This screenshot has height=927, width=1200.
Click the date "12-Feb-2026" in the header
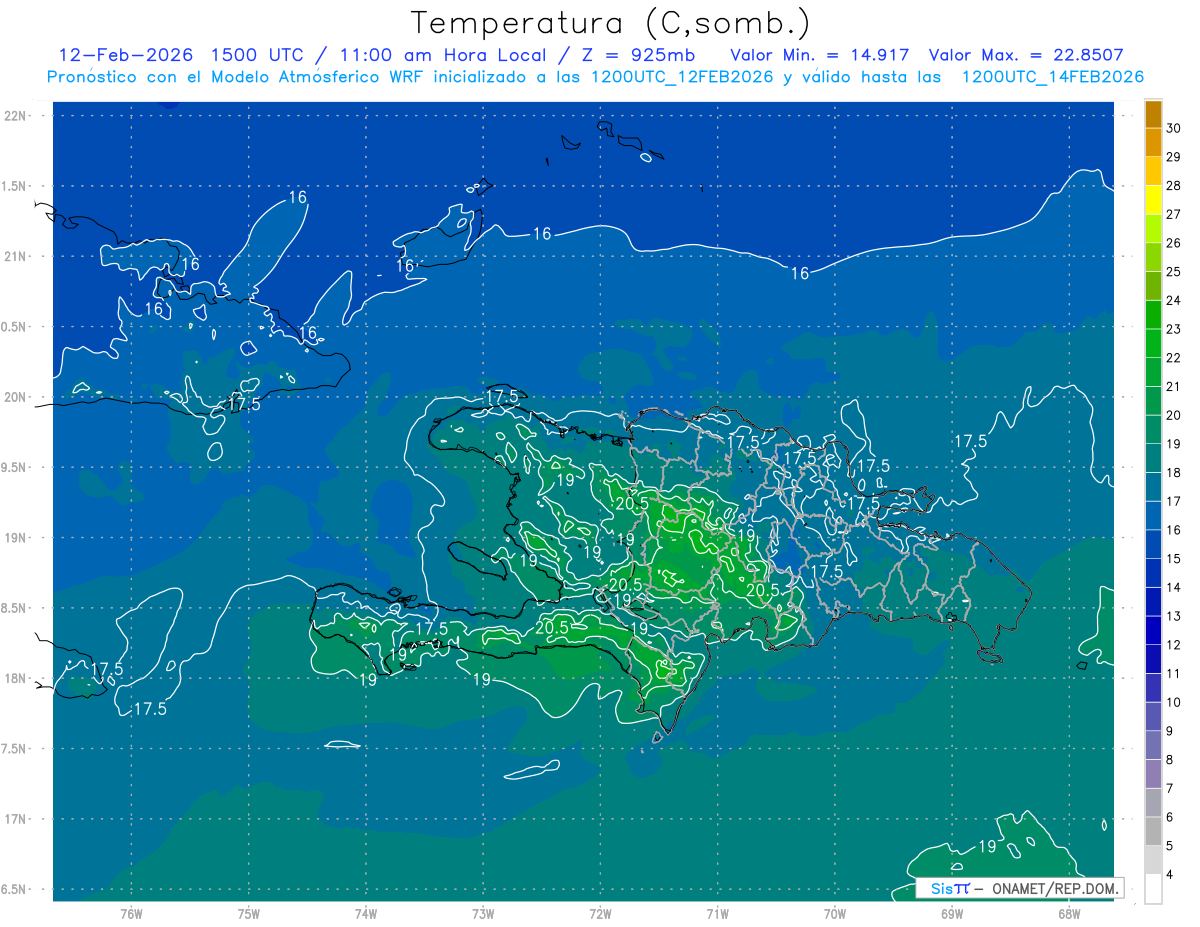(x=126, y=55)
